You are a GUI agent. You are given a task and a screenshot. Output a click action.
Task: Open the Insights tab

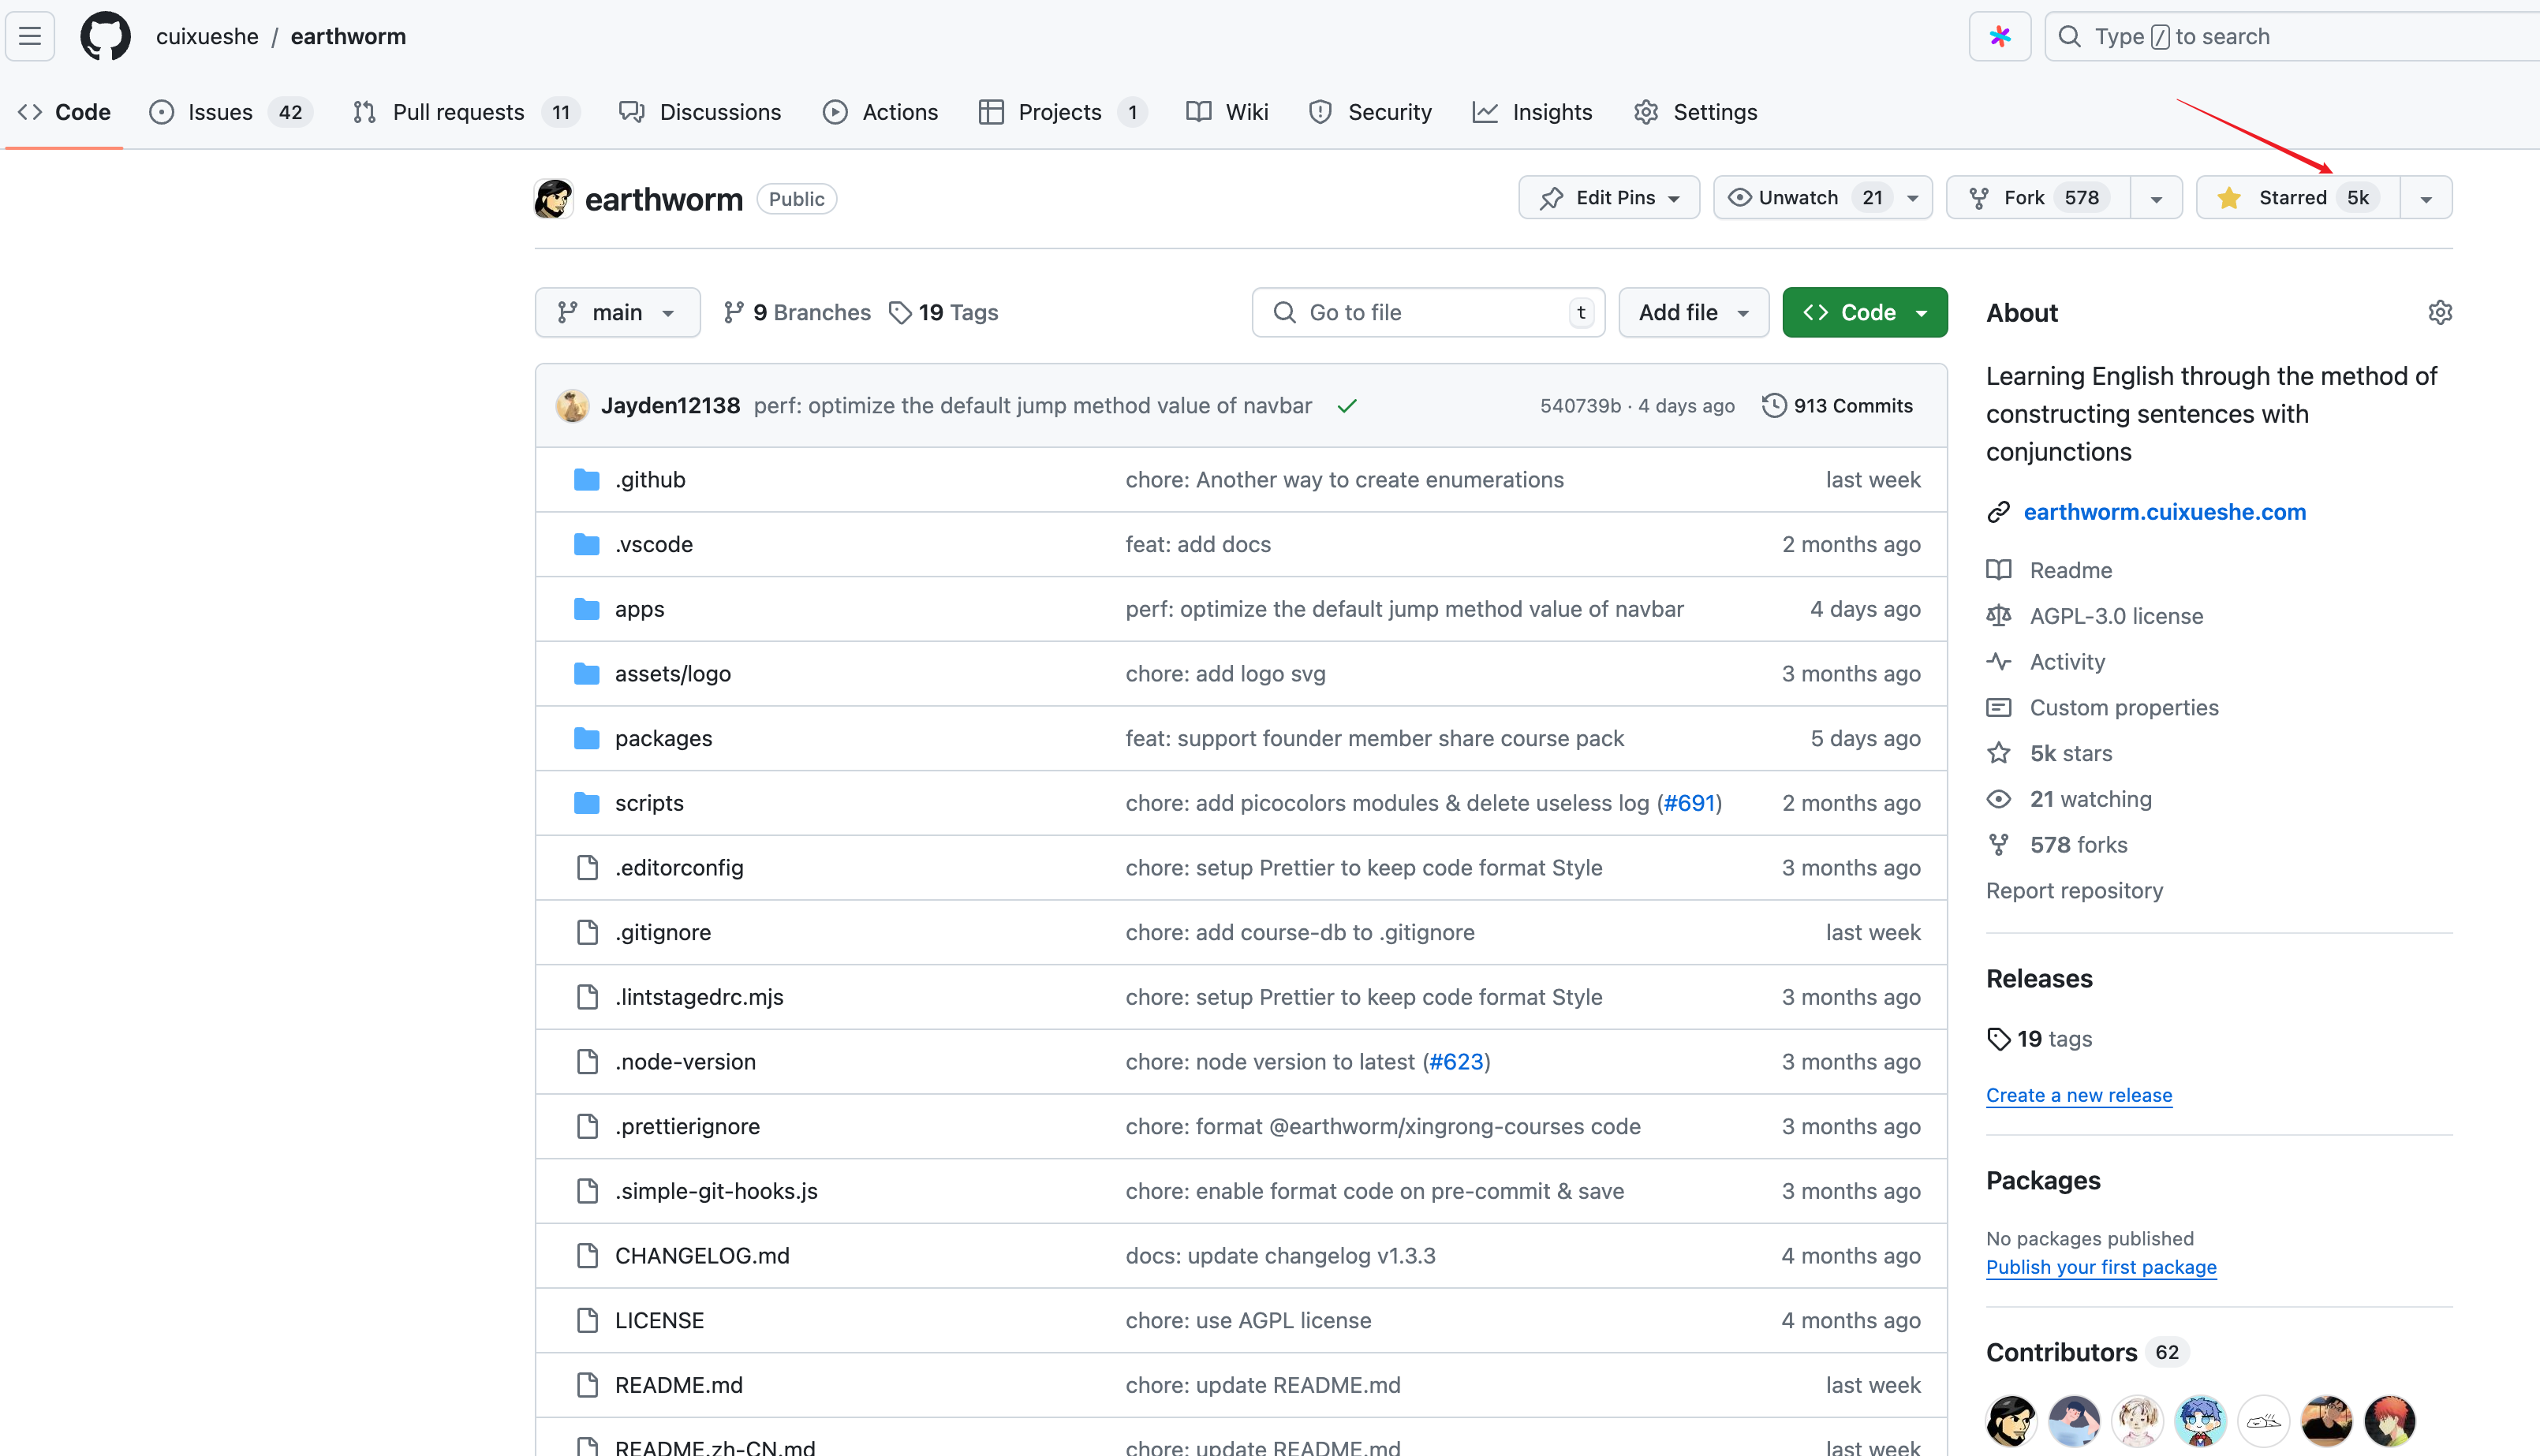tap(1532, 112)
